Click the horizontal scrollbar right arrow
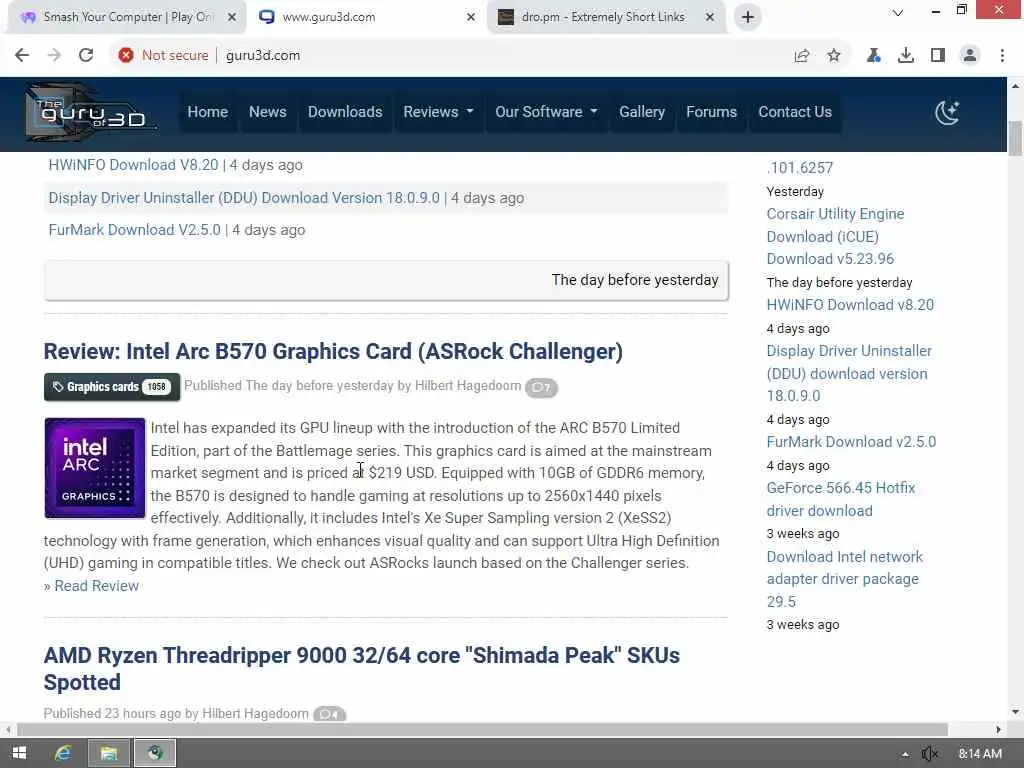This screenshot has height=768, width=1024. [999, 729]
